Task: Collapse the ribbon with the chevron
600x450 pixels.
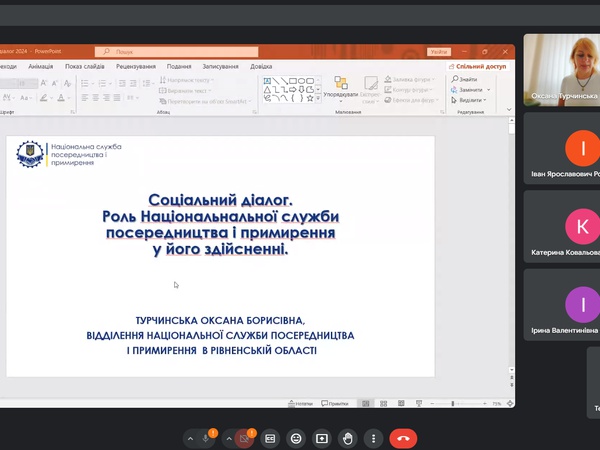Action: pos(509,109)
